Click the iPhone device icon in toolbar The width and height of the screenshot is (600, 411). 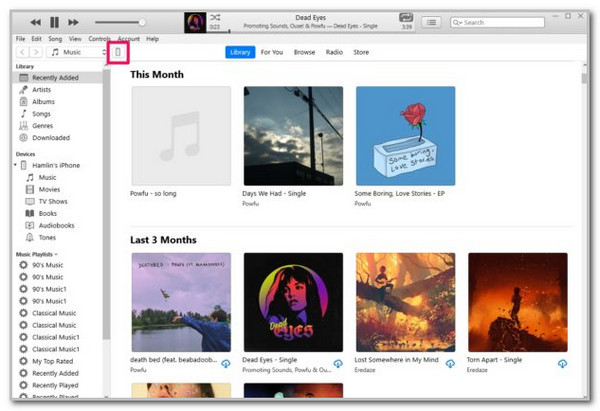tap(118, 52)
